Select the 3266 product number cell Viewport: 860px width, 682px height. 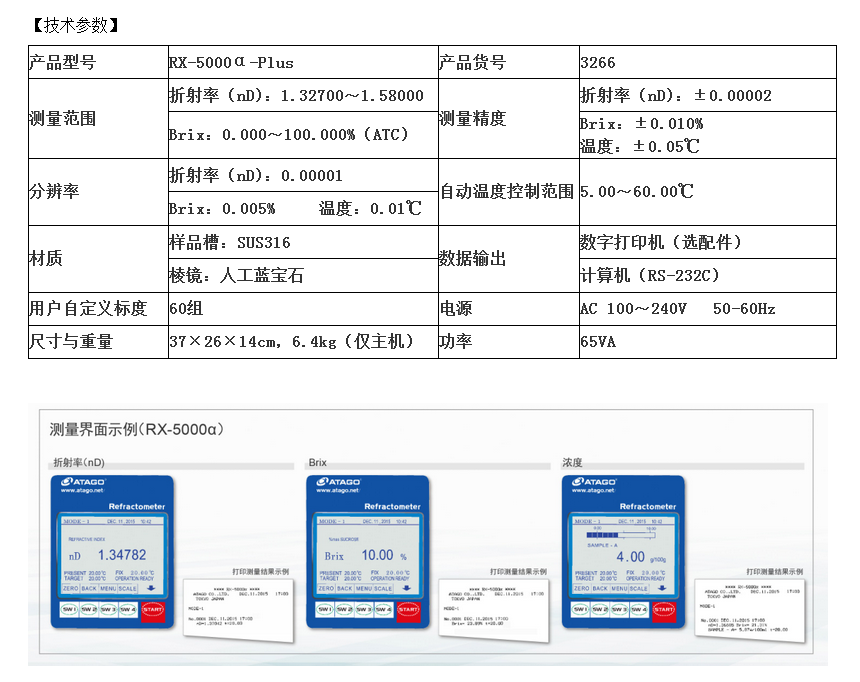point(708,62)
